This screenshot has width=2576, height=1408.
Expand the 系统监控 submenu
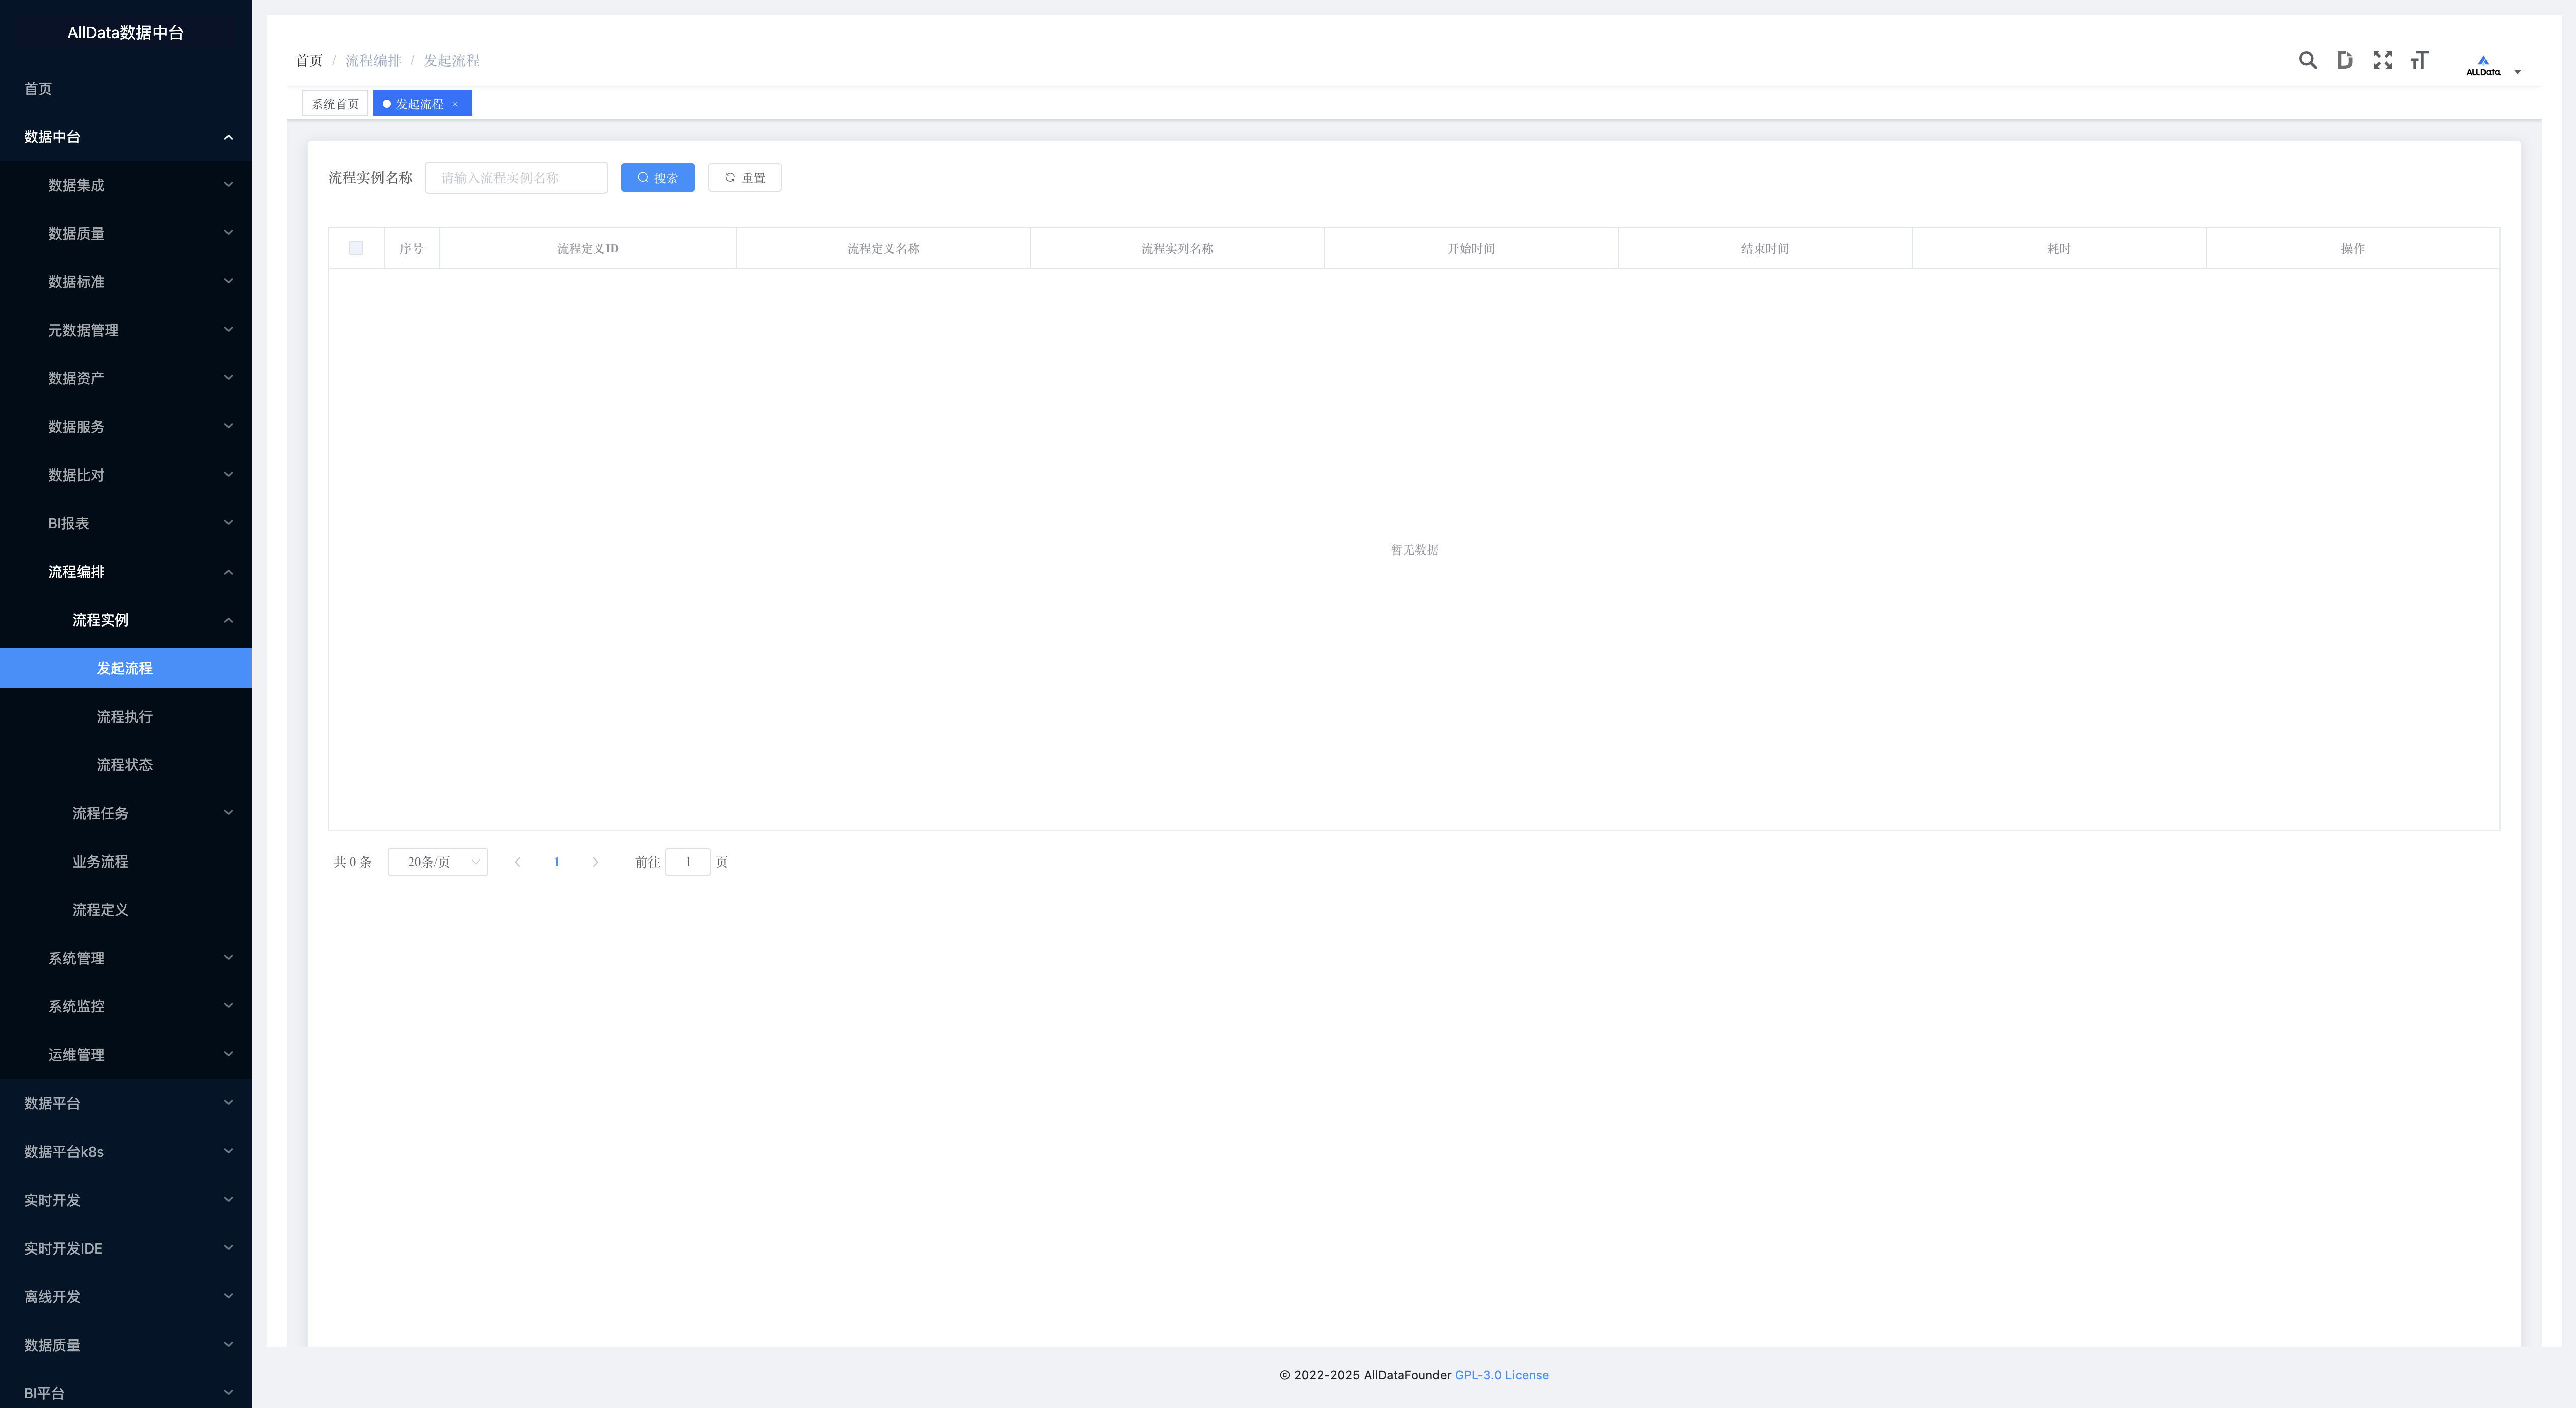coord(126,1007)
